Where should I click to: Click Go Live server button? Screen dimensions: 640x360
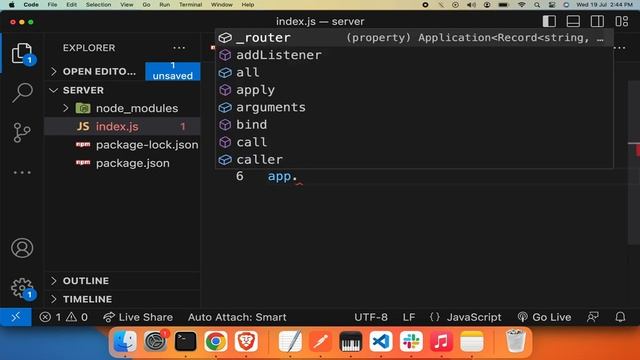click(x=544, y=317)
